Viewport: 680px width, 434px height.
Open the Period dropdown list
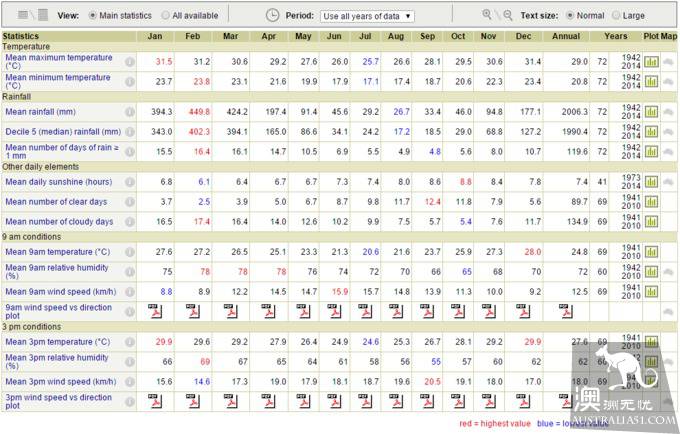tap(367, 16)
